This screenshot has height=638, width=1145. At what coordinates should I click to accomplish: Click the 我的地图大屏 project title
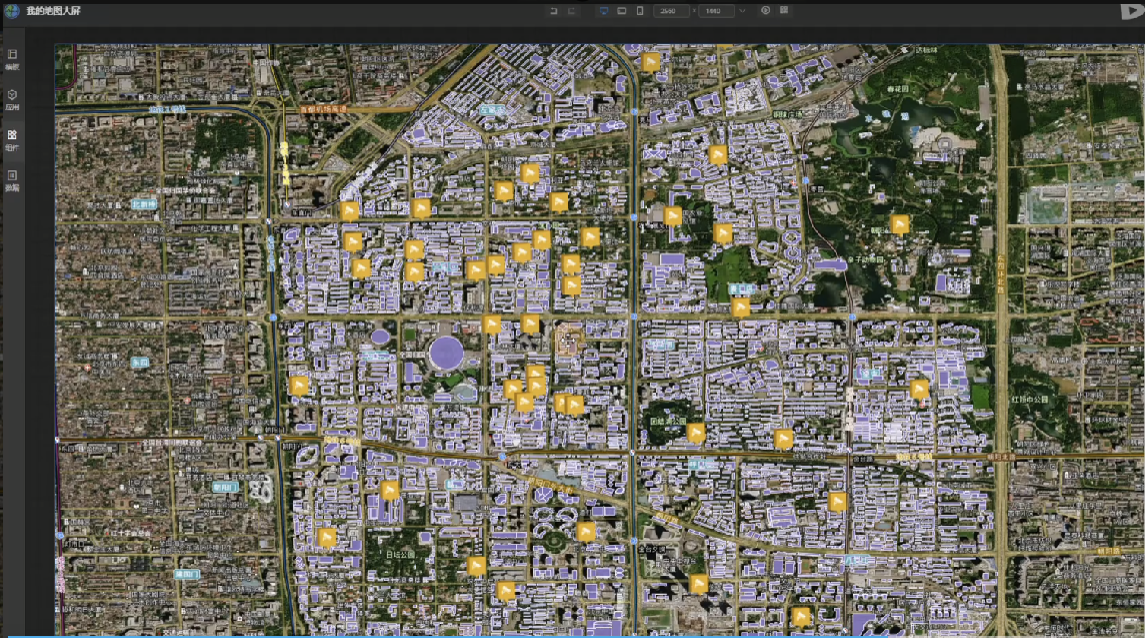(54, 10)
